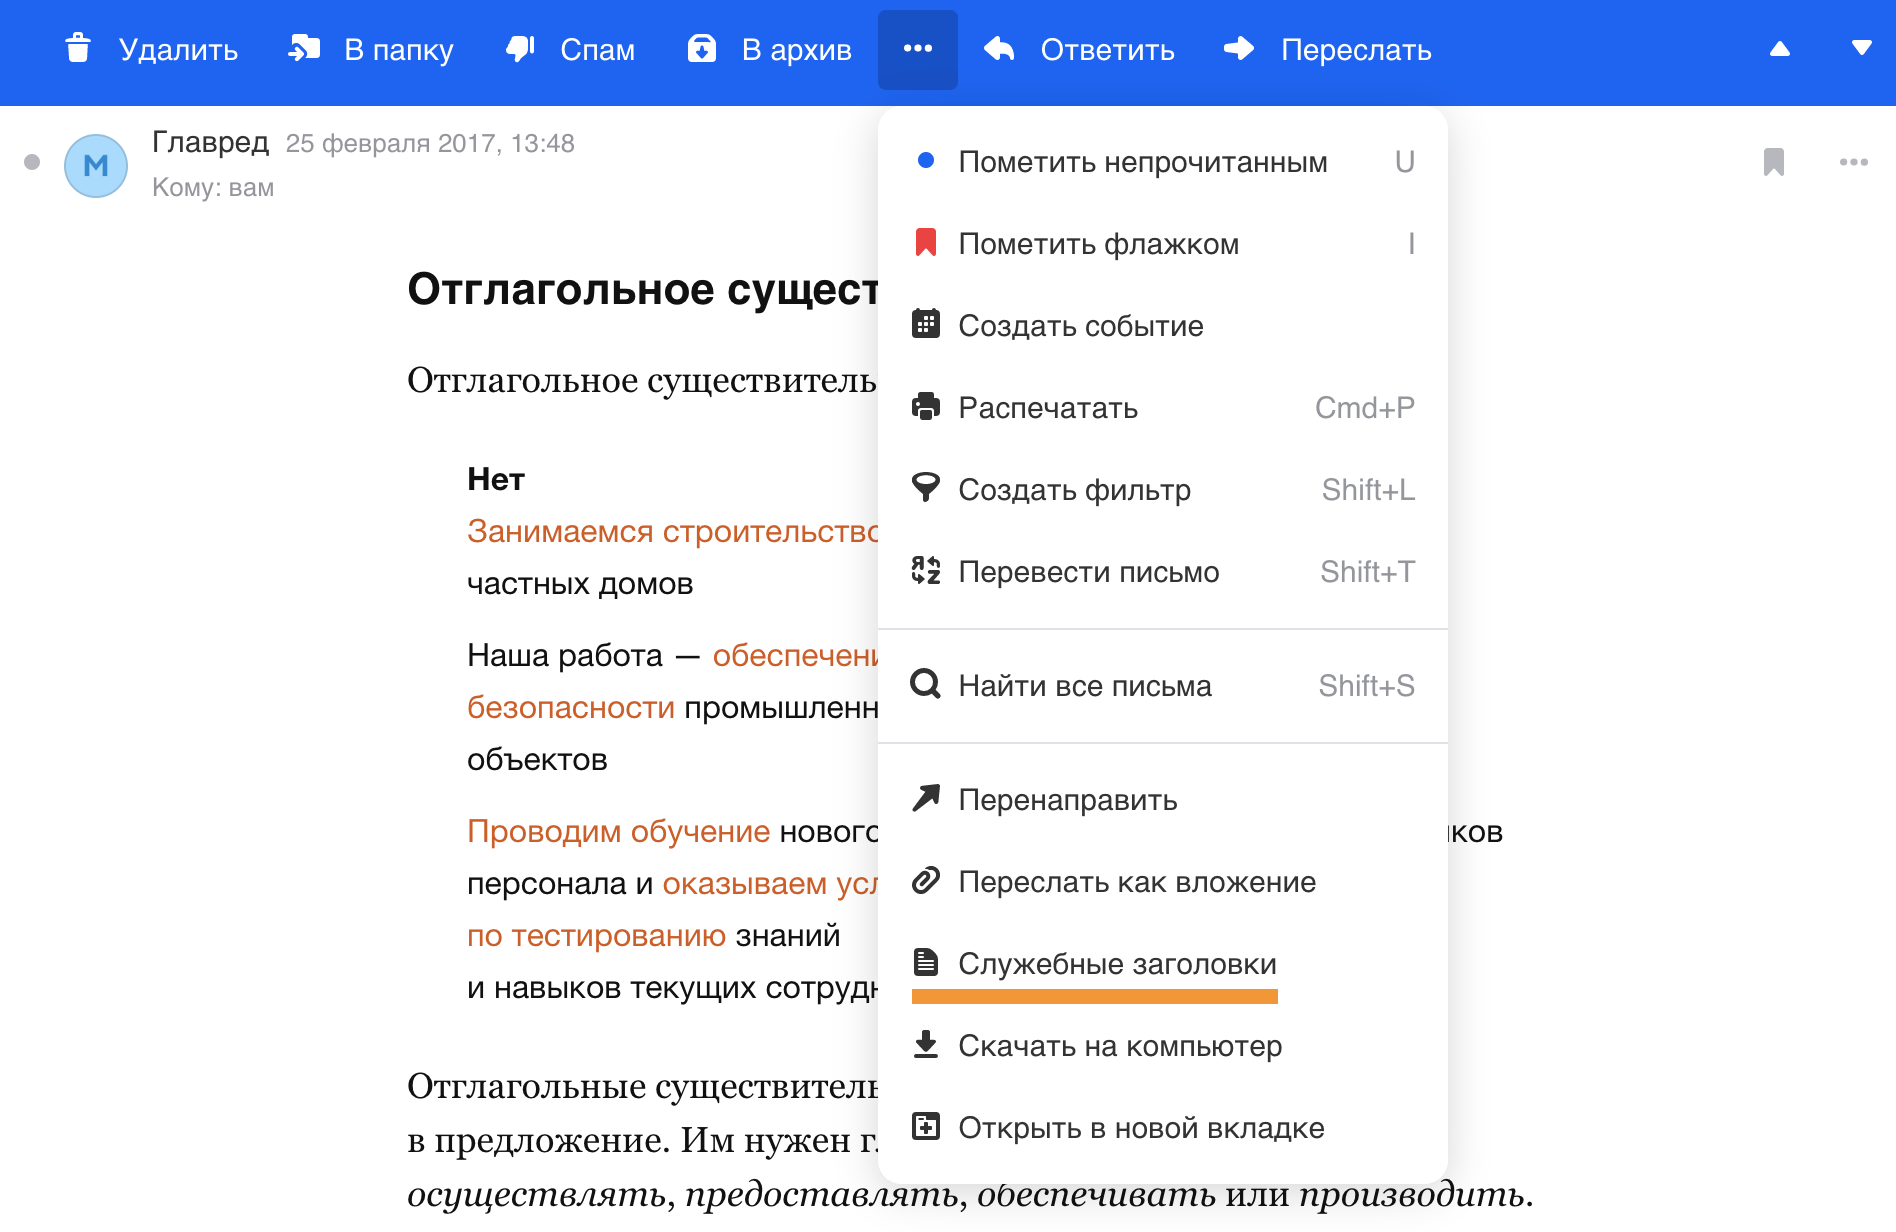Choose Служебные заголовки menu item
This screenshot has height=1232, width=1896.
click(1116, 964)
